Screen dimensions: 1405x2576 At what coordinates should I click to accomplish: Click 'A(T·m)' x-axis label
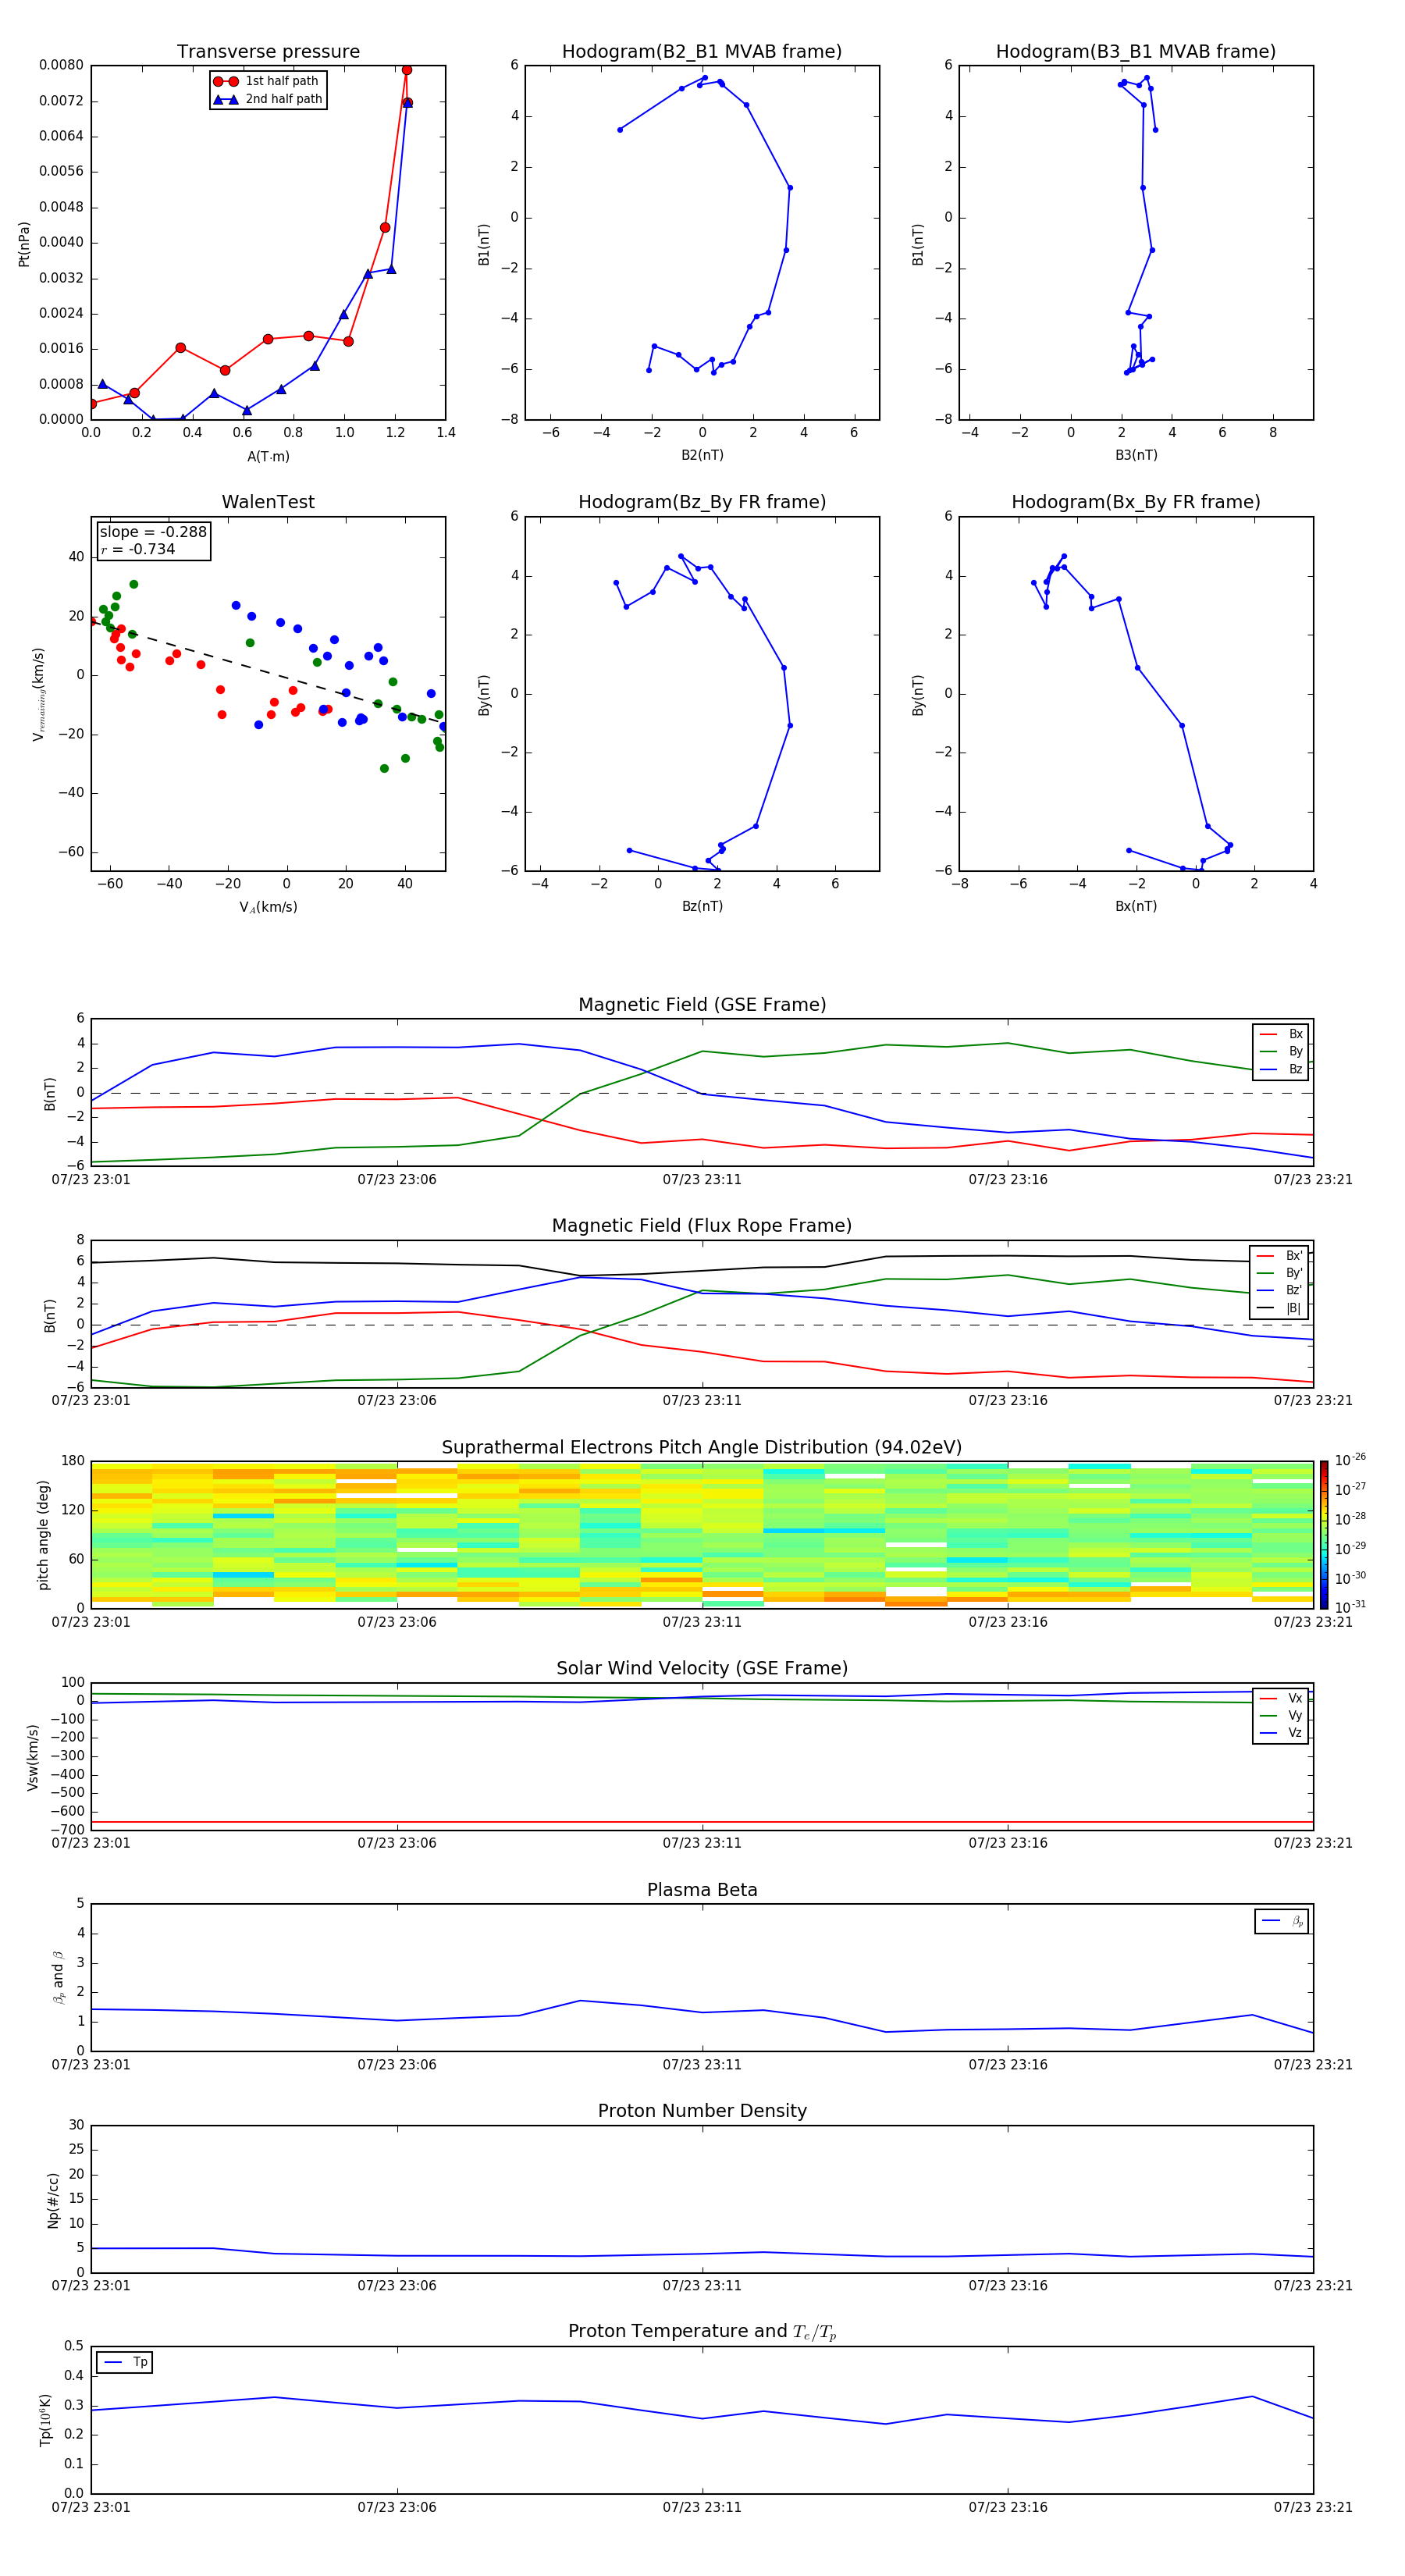coord(268,457)
